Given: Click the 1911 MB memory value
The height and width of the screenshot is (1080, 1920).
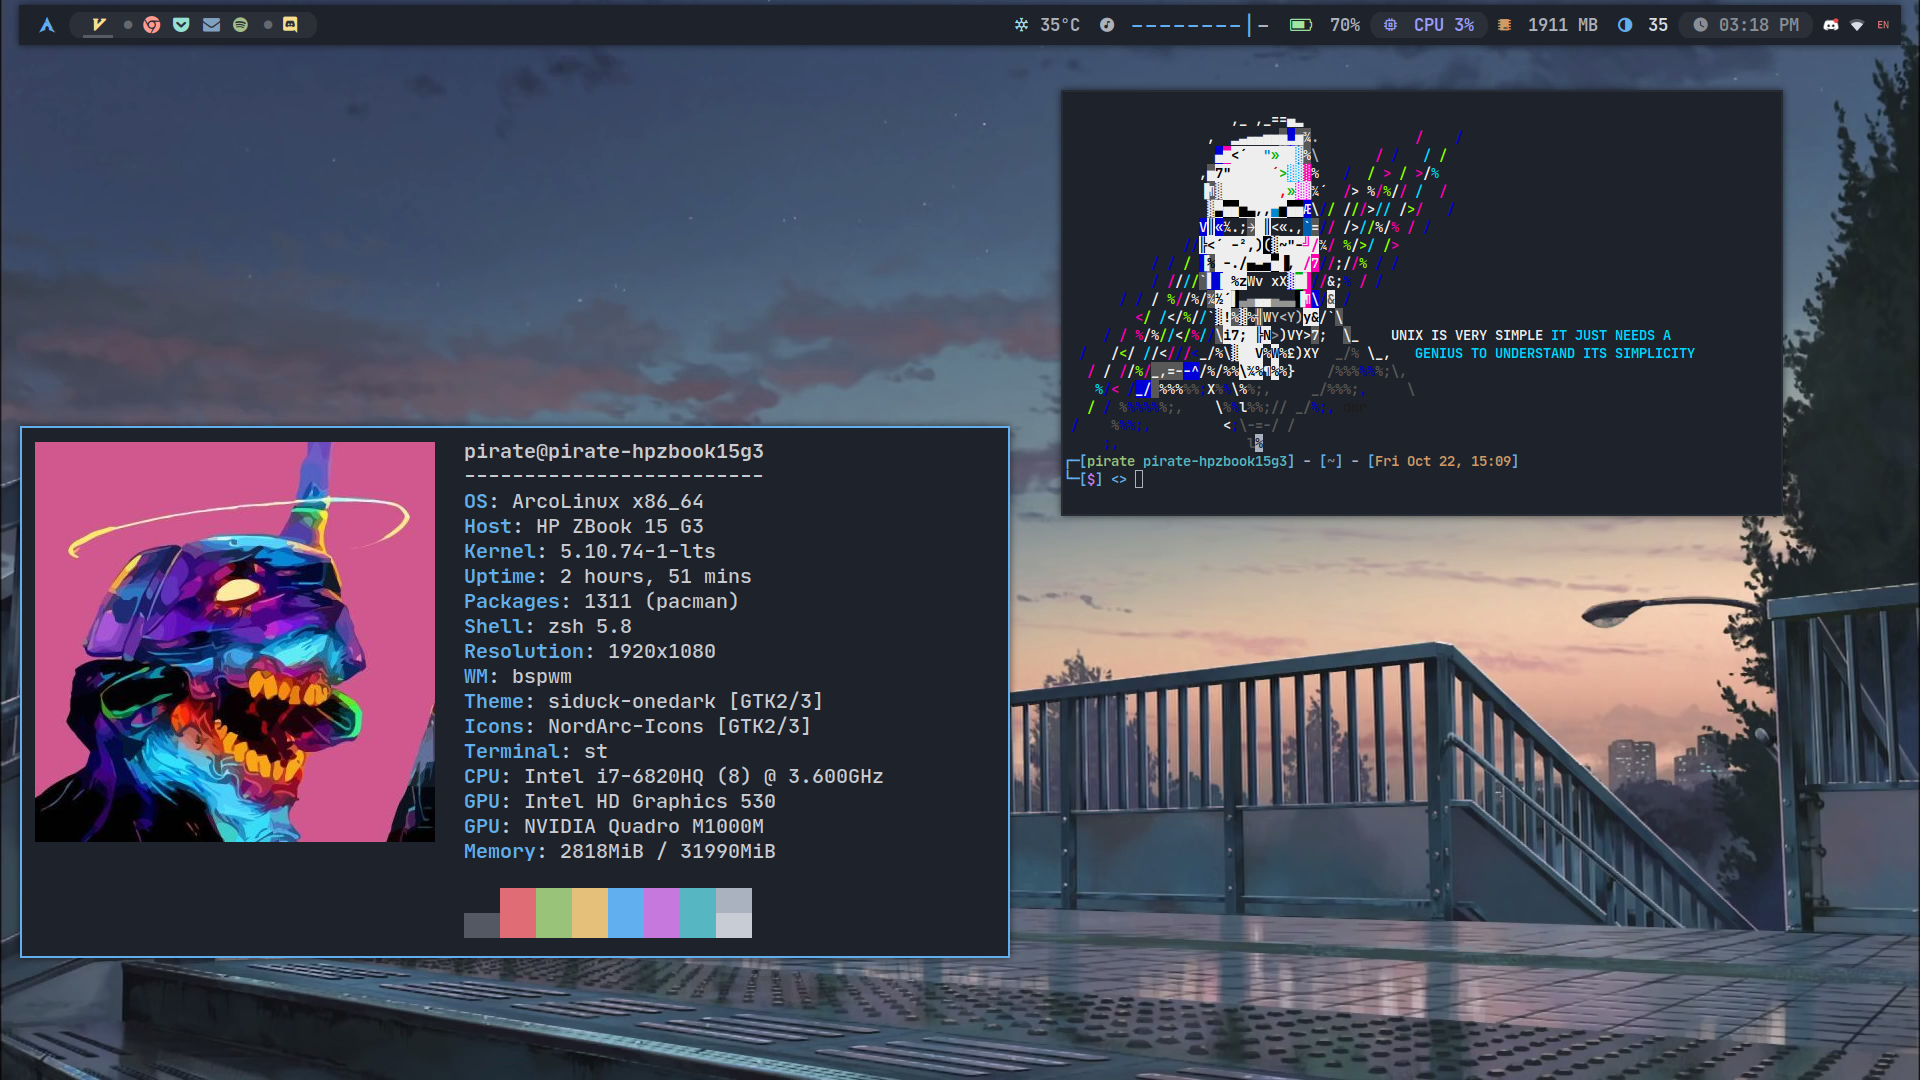Looking at the screenshot, I should [1562, 25].
